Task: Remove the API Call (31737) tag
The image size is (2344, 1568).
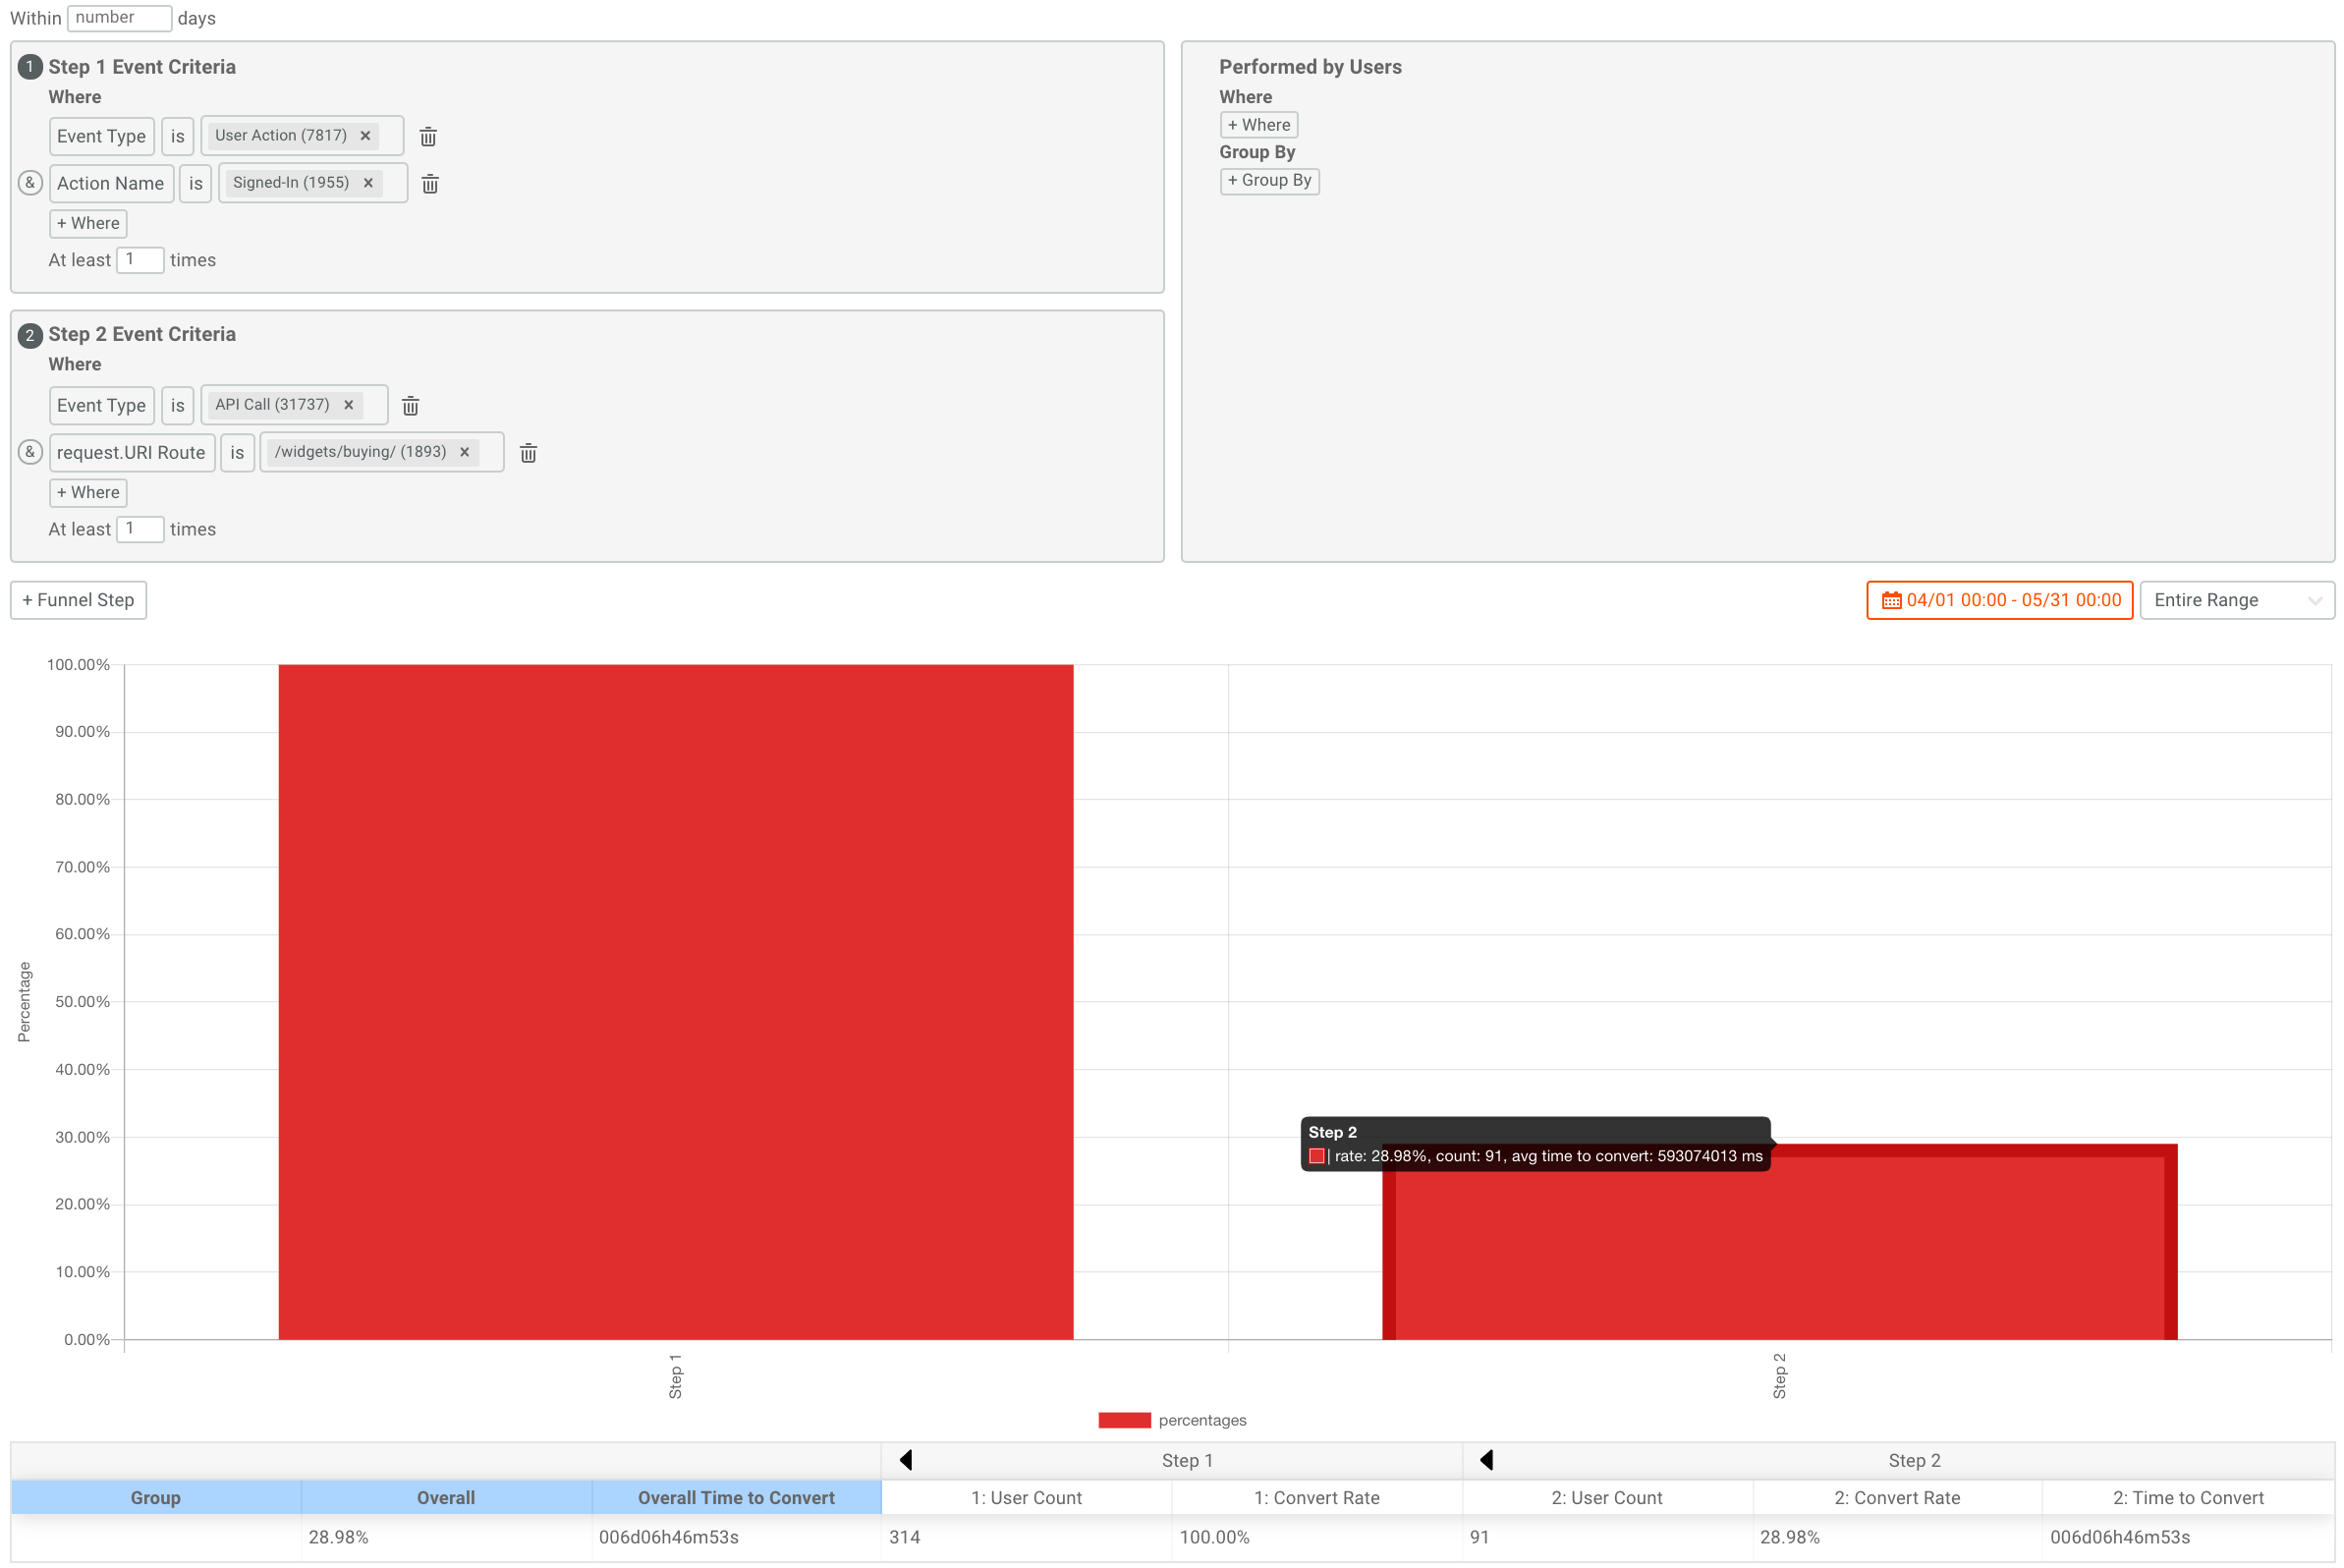Action: [348, 405]
